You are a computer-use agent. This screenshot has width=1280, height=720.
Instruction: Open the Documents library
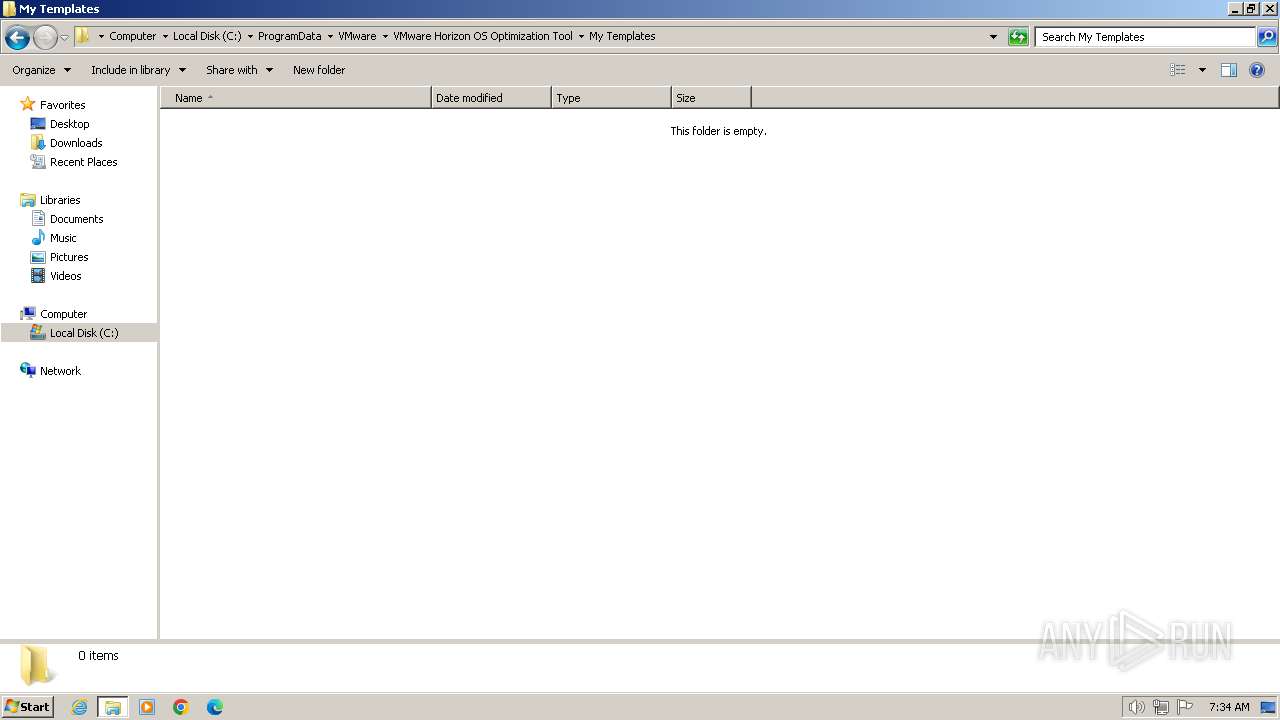pyautogui.click(x=76, y=219)
